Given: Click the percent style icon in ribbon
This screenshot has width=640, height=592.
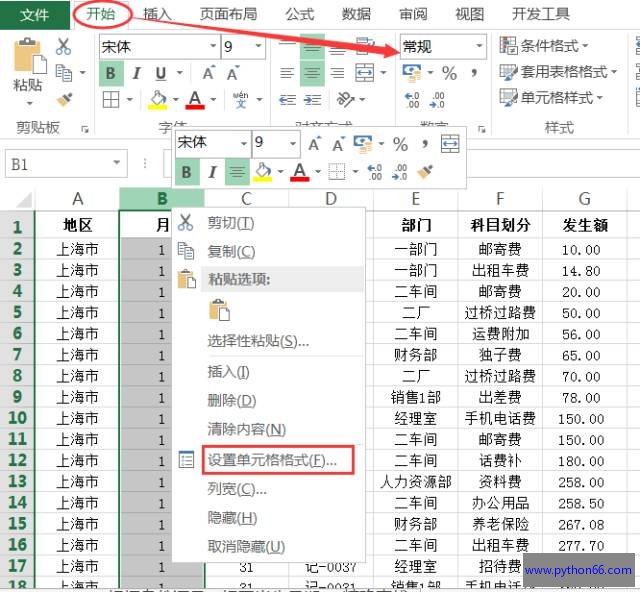Looking at the screenshot, I should coord(449,73).
